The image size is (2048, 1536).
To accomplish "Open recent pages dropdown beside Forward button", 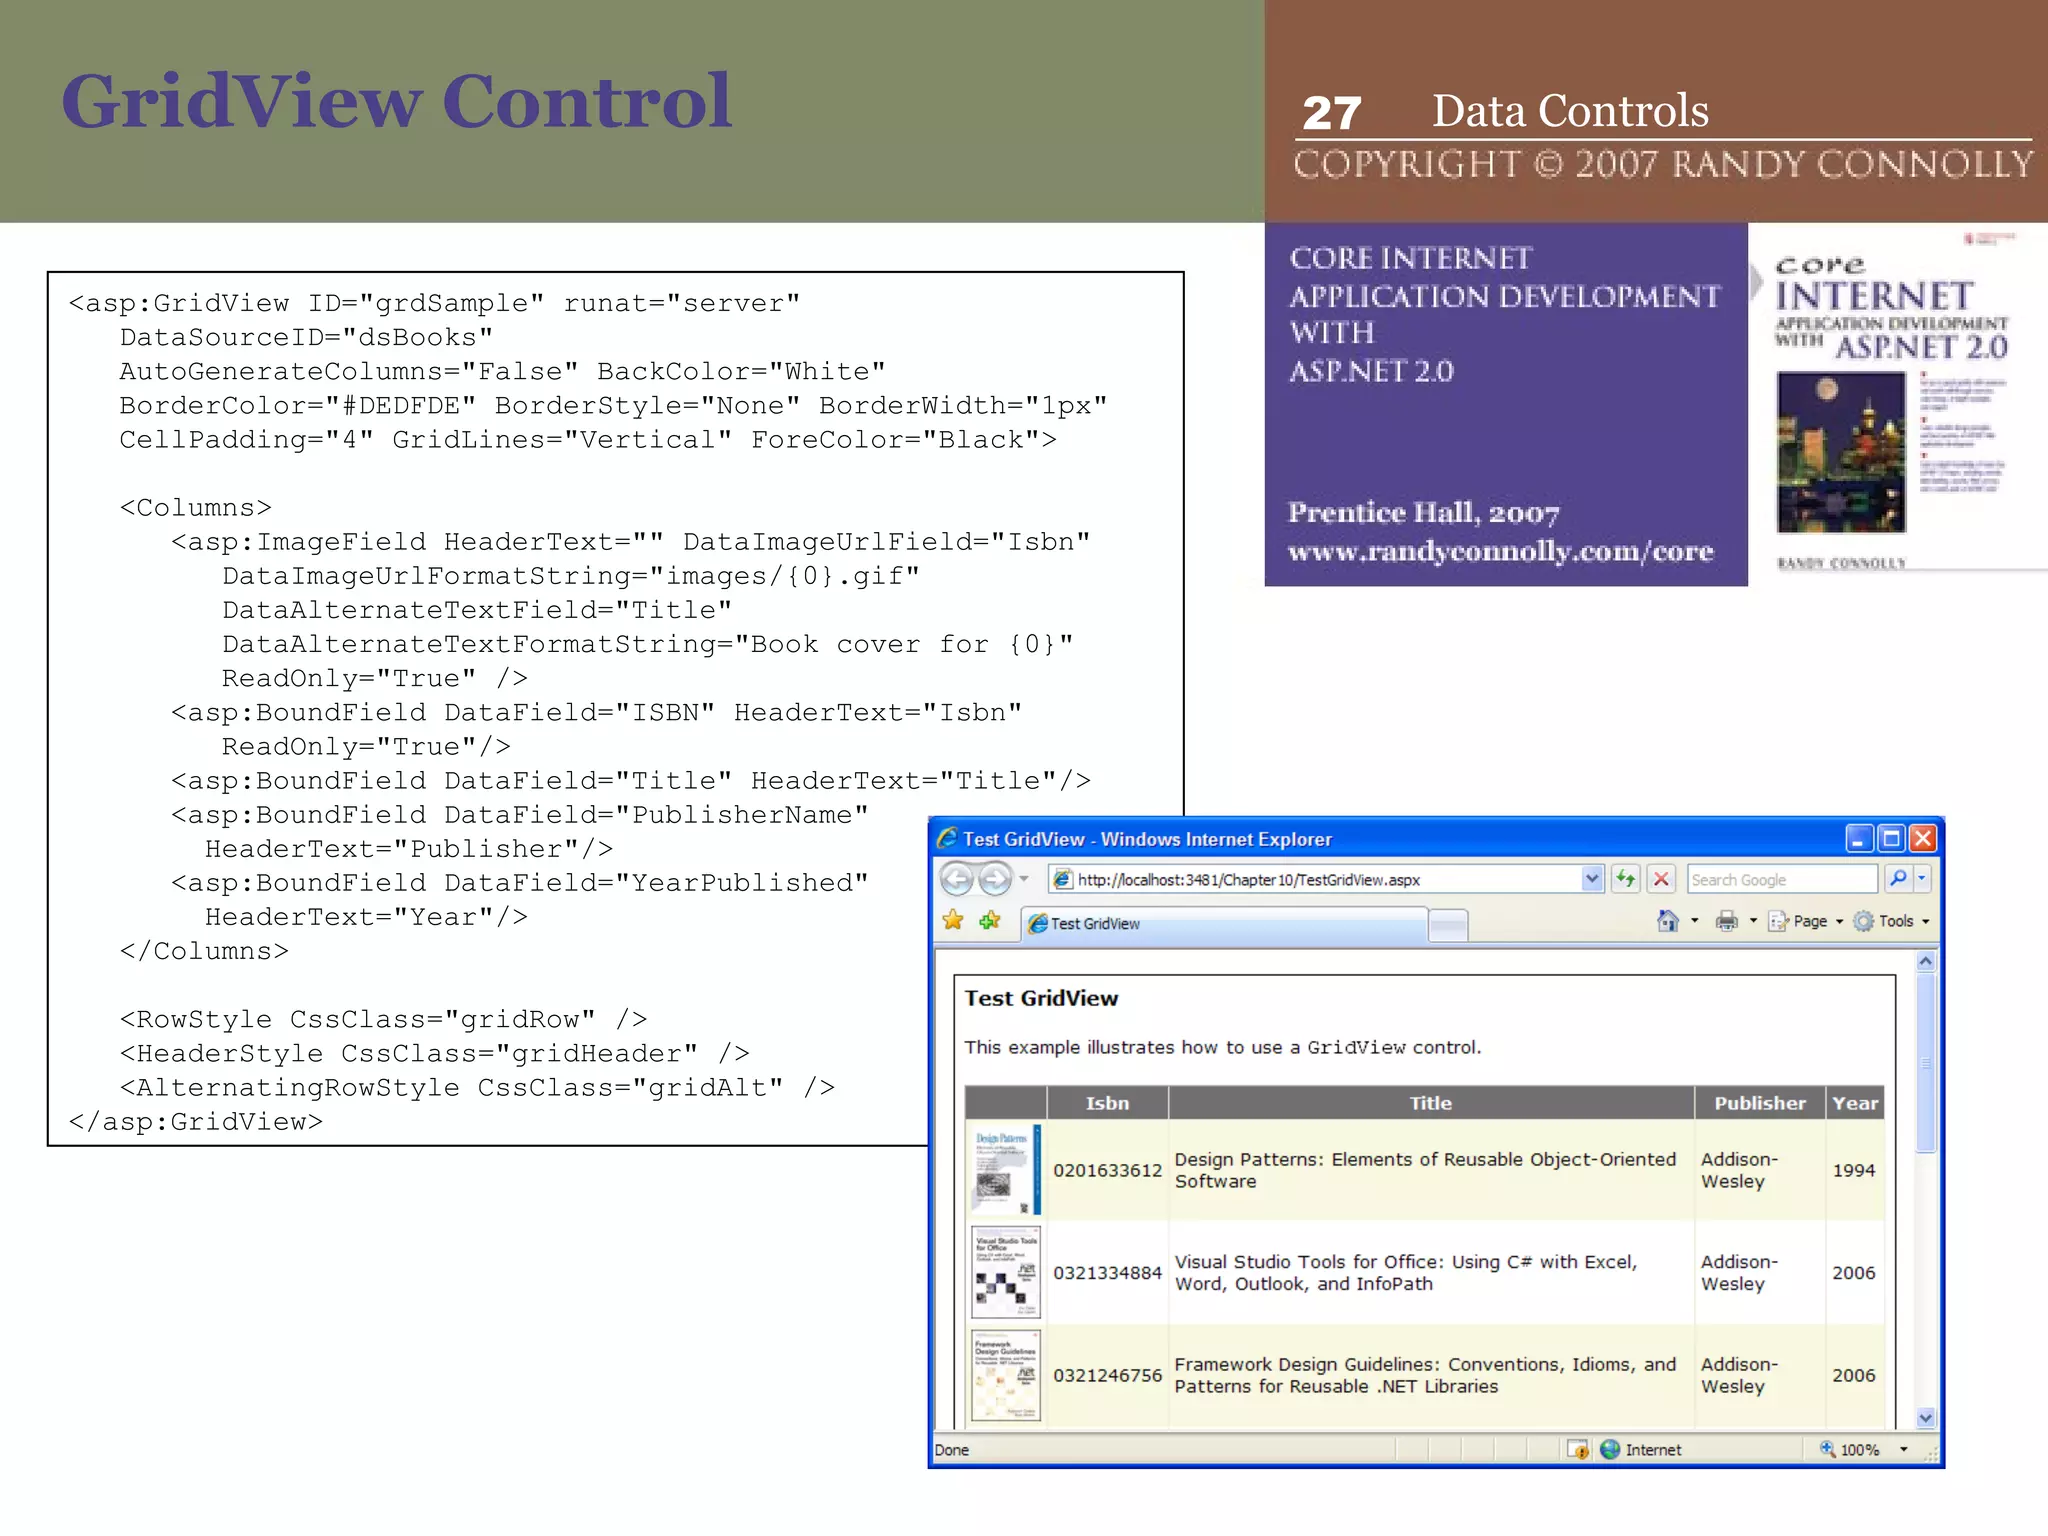I will pyautogui.click(x=1024, y=880).
